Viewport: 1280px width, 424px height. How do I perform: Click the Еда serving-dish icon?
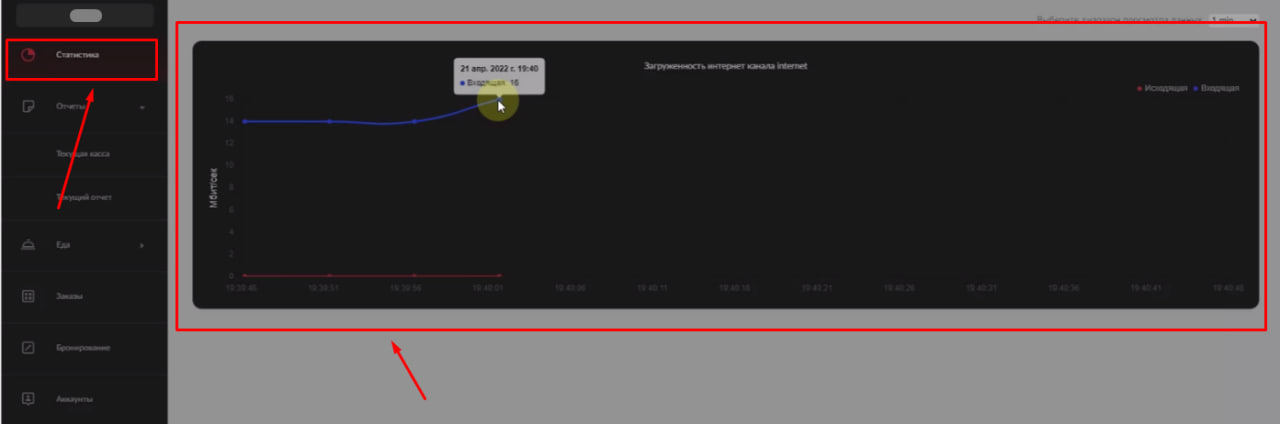pyautogui.click(x=28, y=244)
